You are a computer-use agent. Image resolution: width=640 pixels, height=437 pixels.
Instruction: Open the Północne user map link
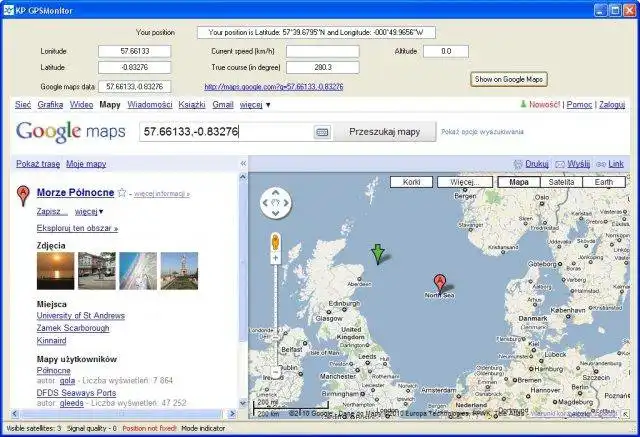point(53,370)
